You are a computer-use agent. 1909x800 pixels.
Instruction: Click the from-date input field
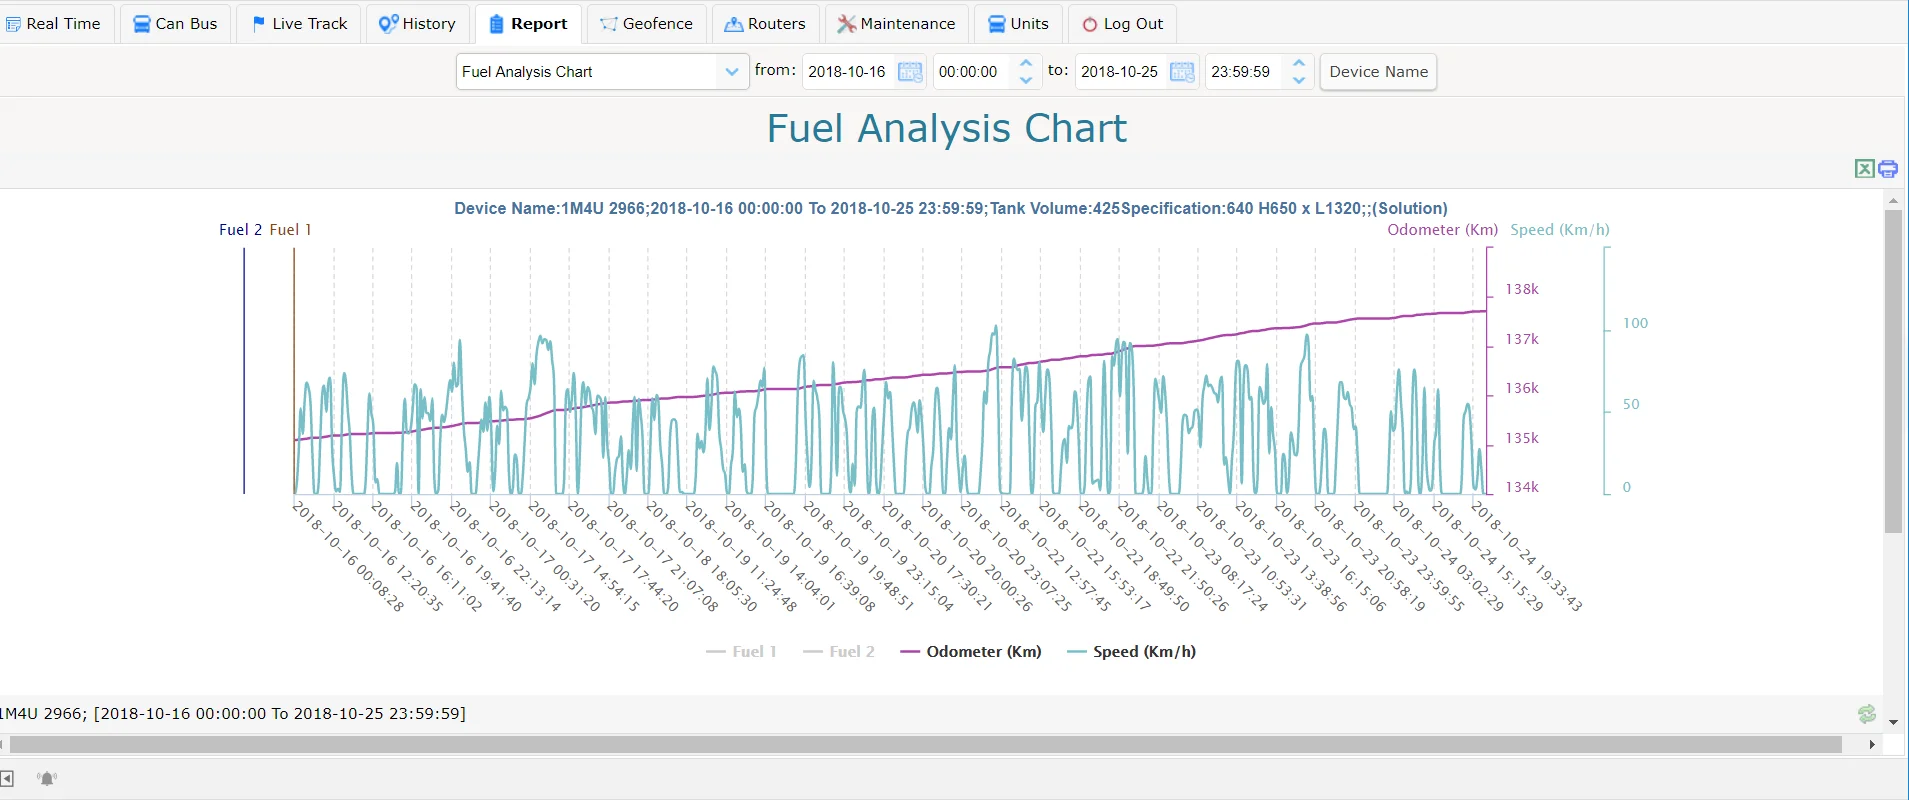click(848, 72)
